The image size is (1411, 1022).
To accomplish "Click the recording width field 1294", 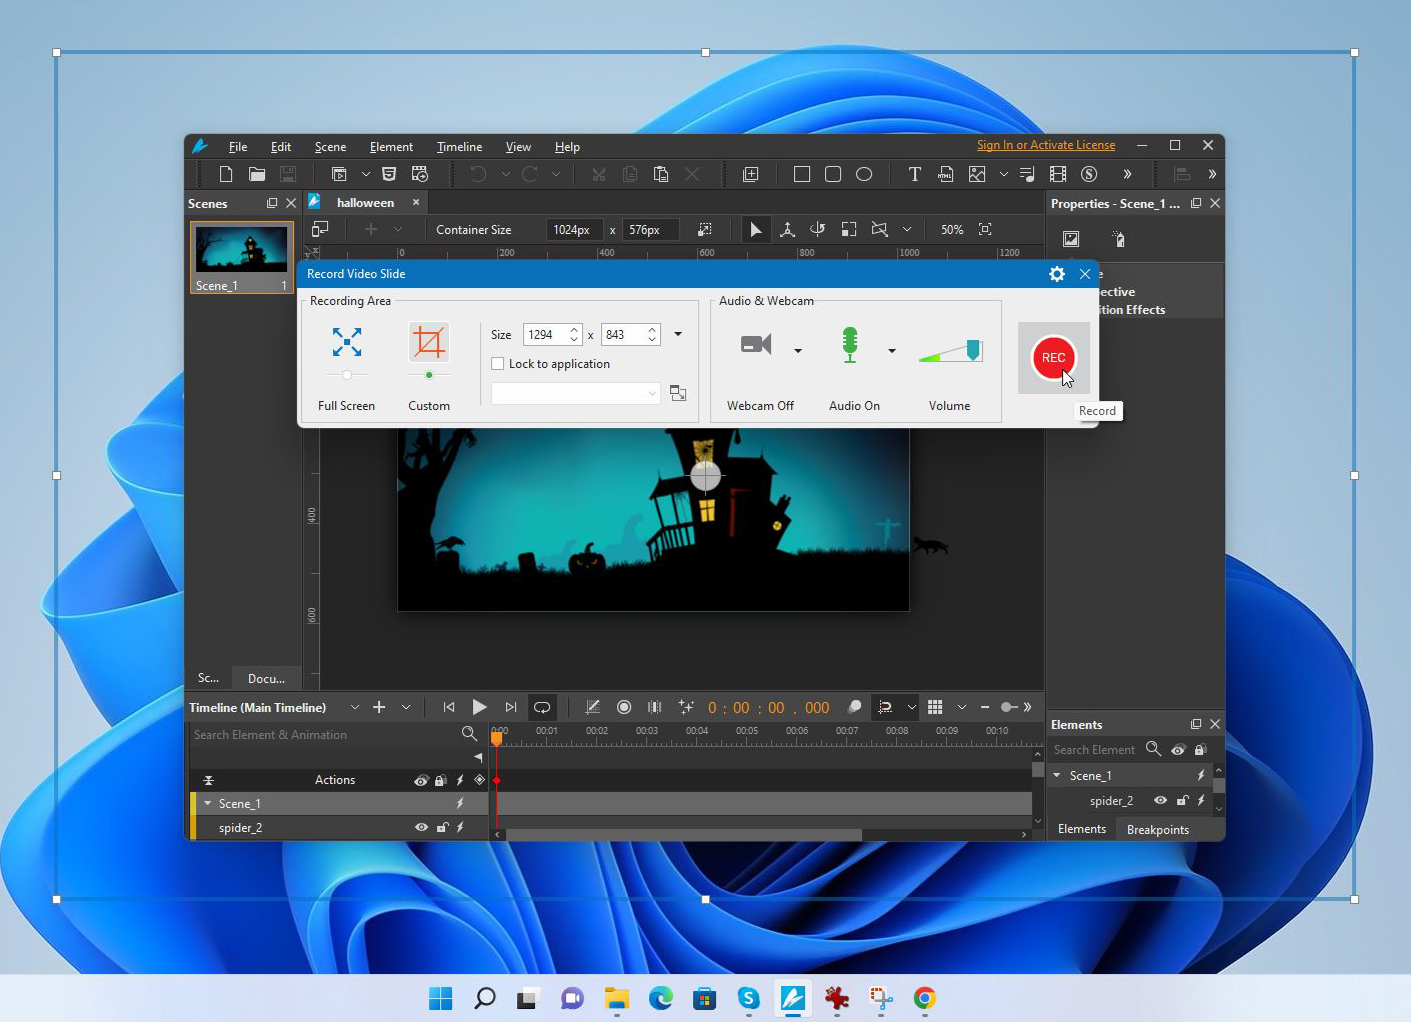I will click(546, 335).
